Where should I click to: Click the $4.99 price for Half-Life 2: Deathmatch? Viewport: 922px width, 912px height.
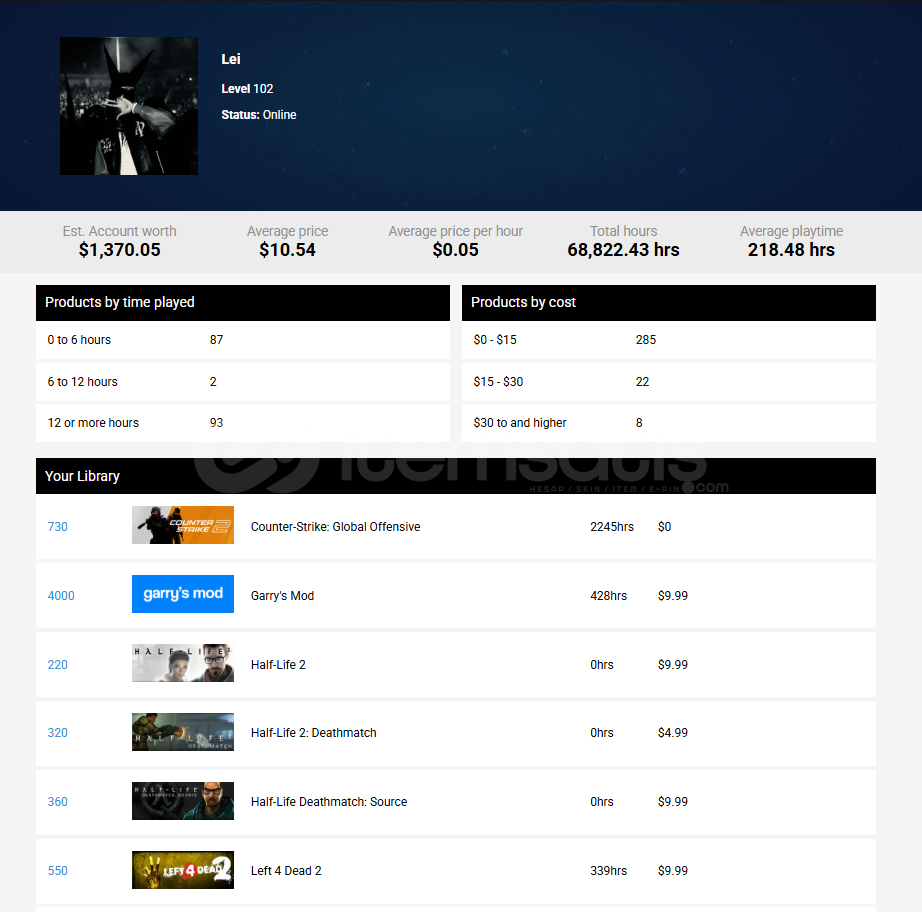pyautogui.click(x=673, y=733)
